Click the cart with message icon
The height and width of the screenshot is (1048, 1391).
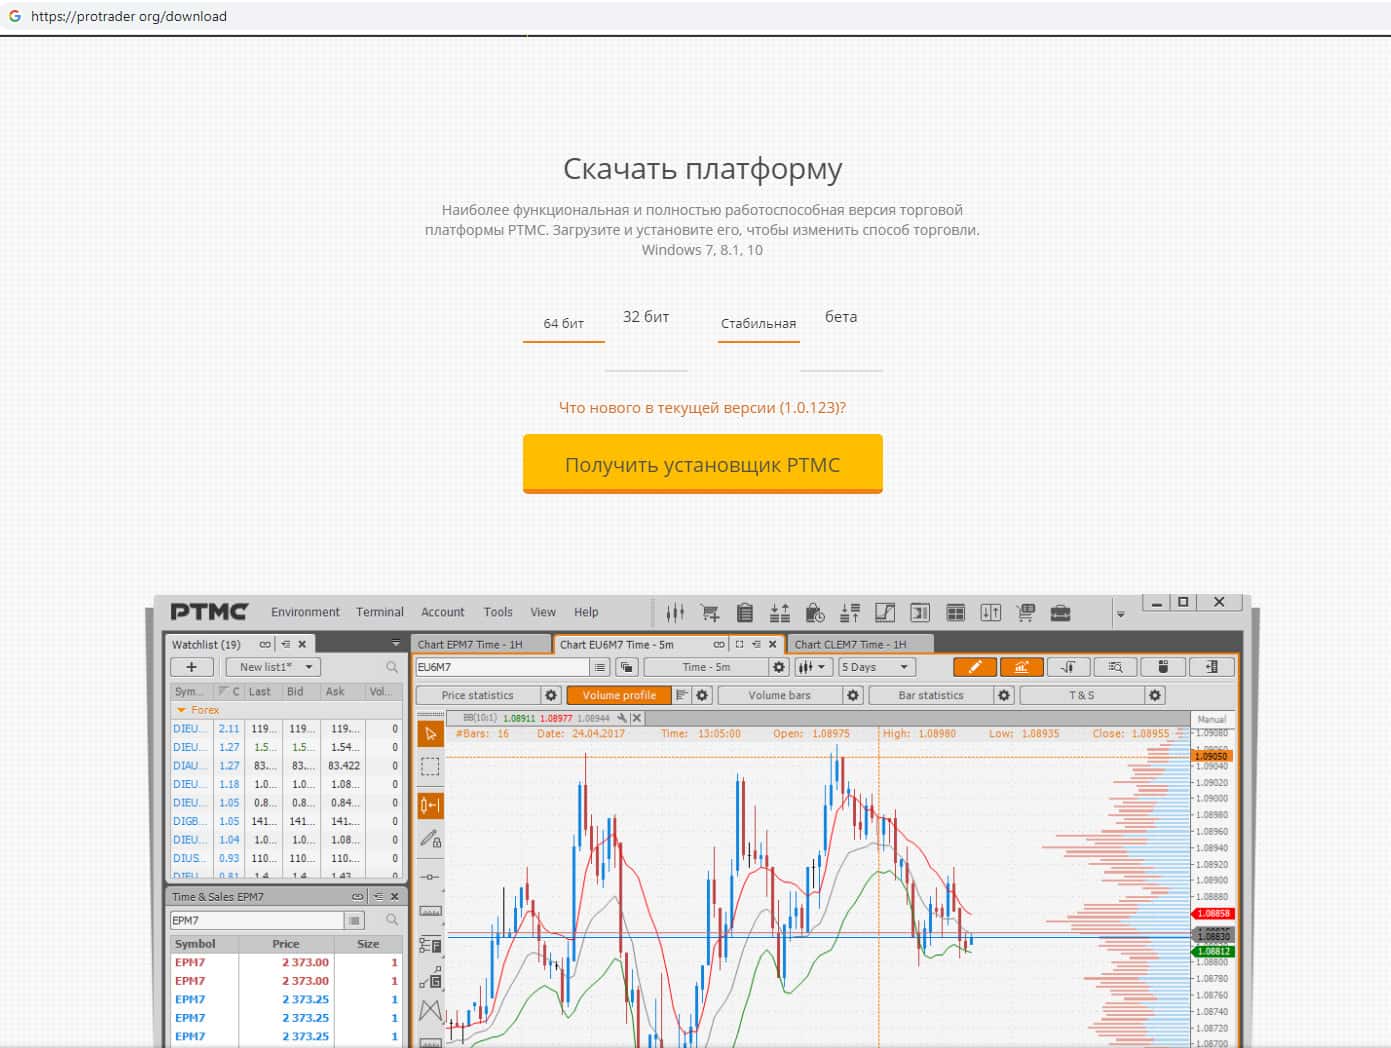click(1025, 612)
